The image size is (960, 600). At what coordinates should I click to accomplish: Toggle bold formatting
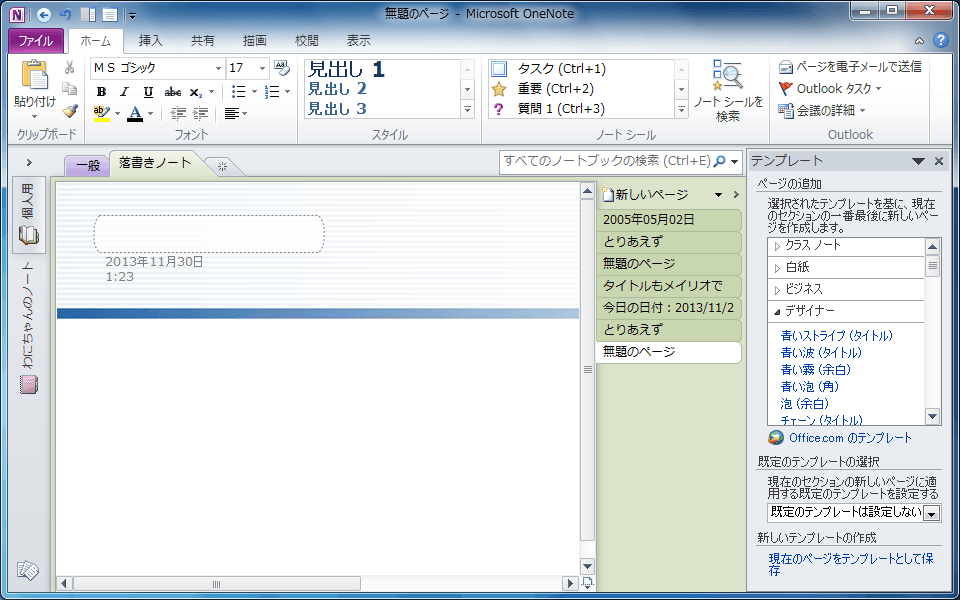102,92
